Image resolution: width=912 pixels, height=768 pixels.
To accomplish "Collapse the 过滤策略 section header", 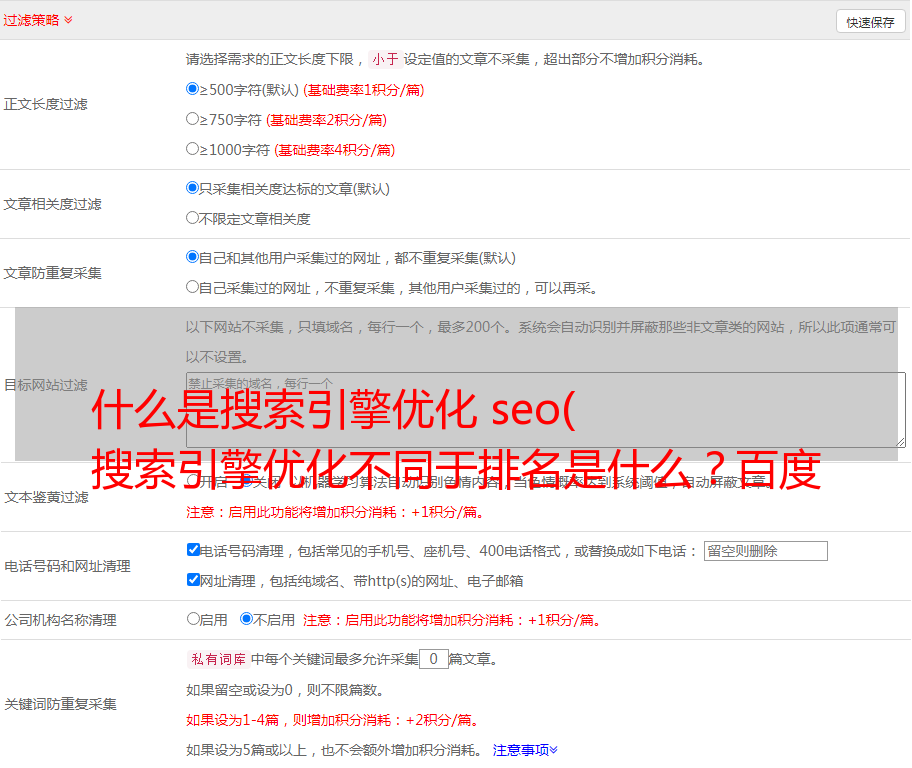I will click(x=38, y=20).
